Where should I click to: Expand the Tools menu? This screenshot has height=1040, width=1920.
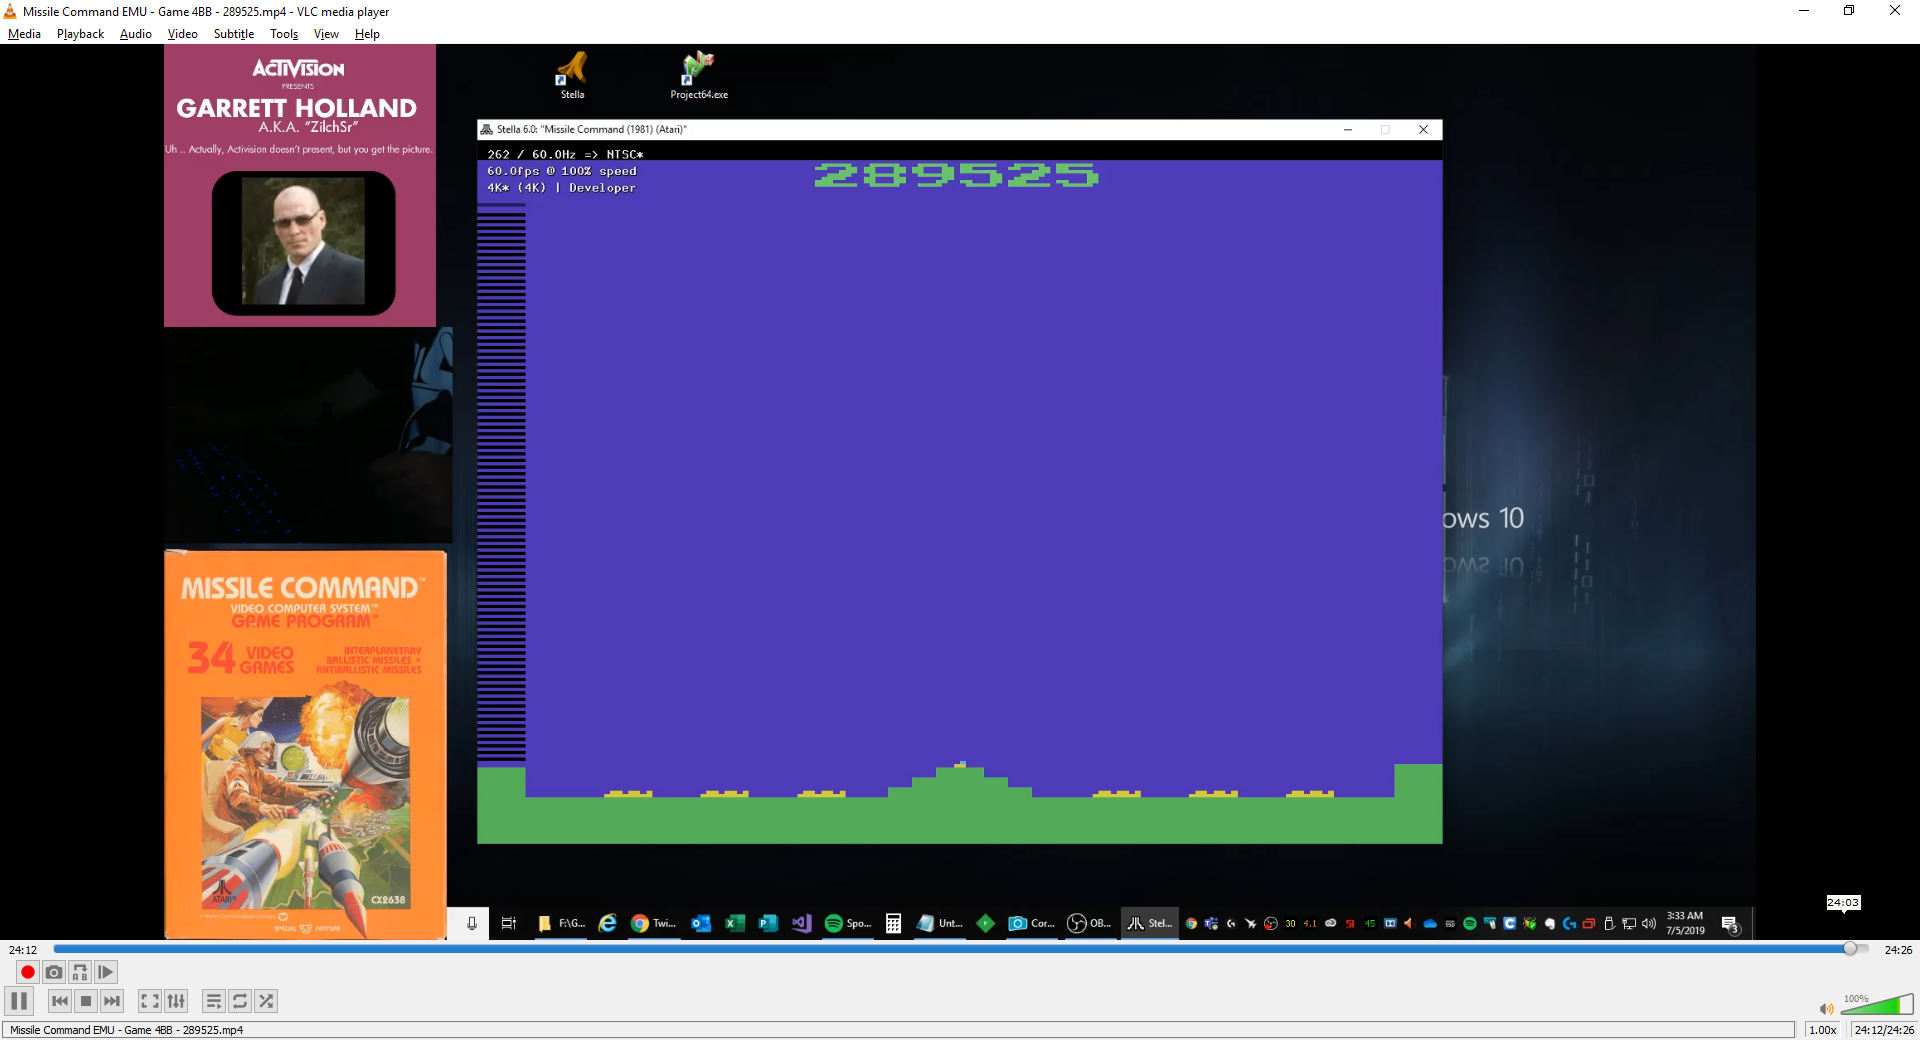(284, 34)
